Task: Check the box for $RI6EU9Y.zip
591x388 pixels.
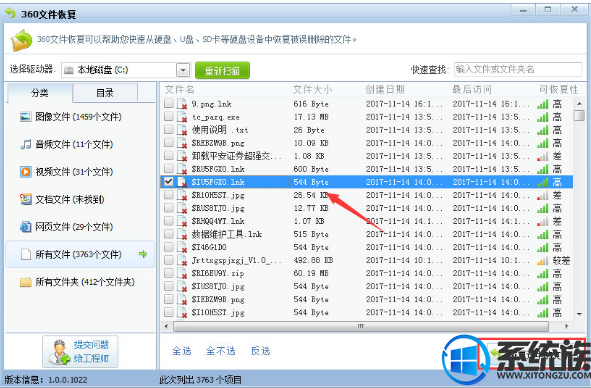Action: pyautogui.click(x=168, y=273)
